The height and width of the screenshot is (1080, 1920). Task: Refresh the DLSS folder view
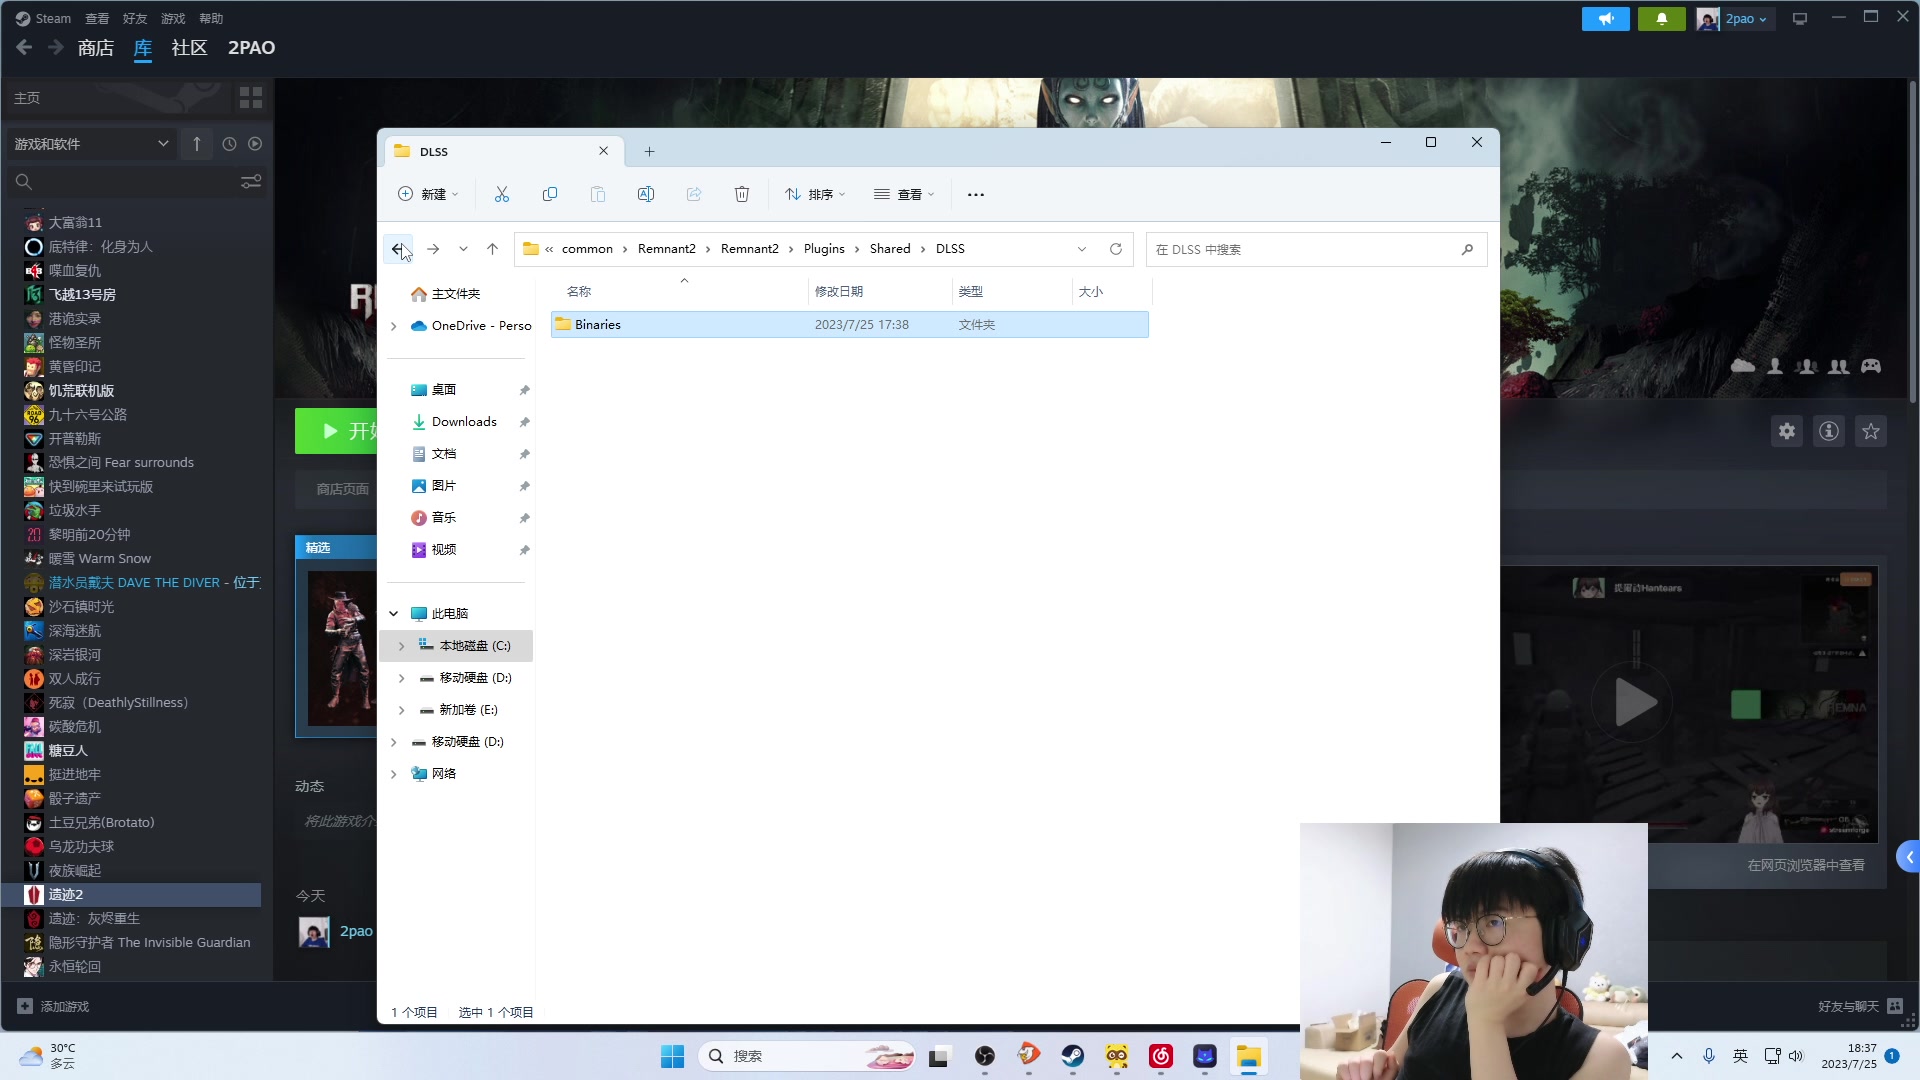click(x=1116, y=249)
